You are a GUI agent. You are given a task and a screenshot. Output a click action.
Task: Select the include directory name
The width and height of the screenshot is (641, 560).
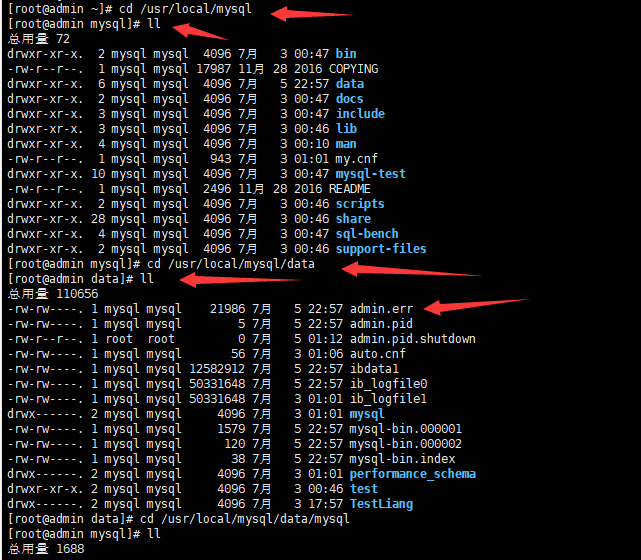(x=360, y=114)
